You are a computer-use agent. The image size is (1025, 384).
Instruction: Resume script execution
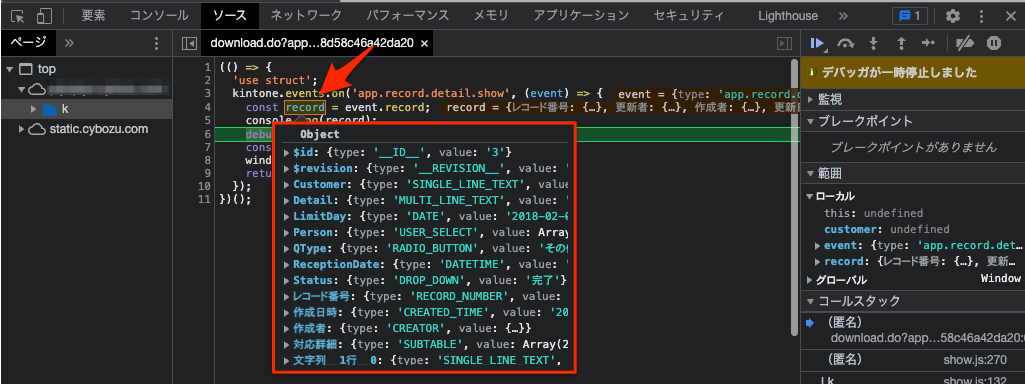(817, 43)
